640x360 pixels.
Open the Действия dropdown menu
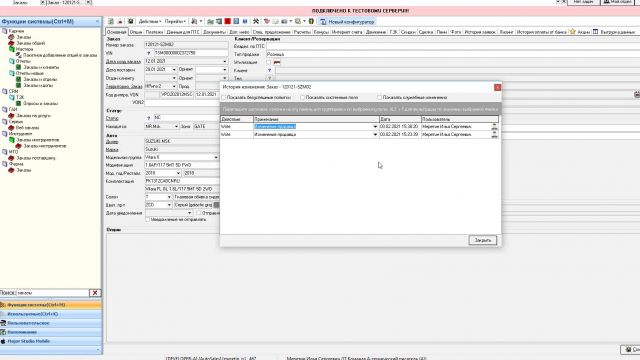click(x=149, y=21)
